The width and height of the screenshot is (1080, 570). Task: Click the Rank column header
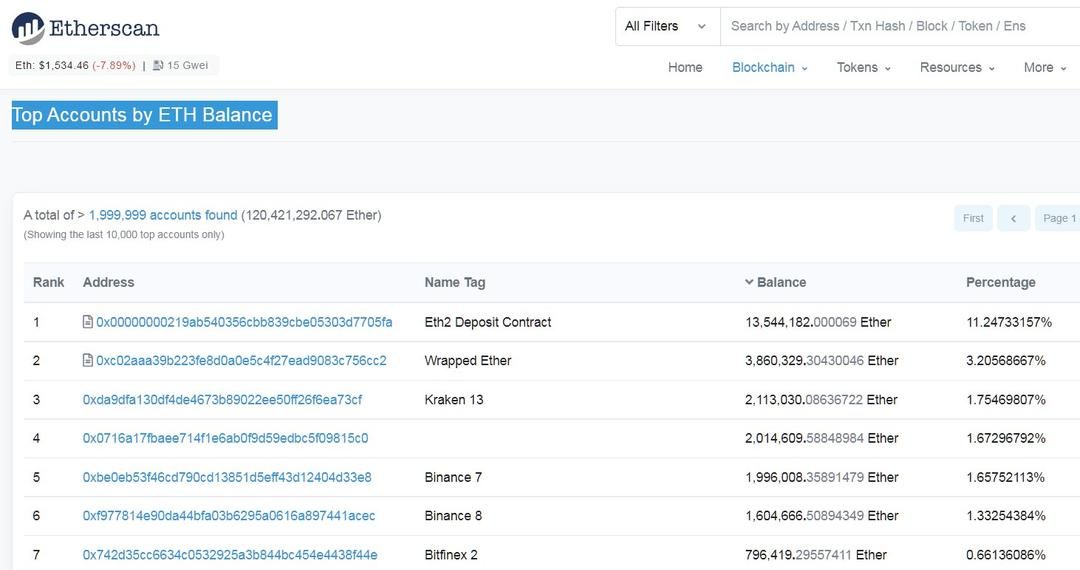(48, 282)
